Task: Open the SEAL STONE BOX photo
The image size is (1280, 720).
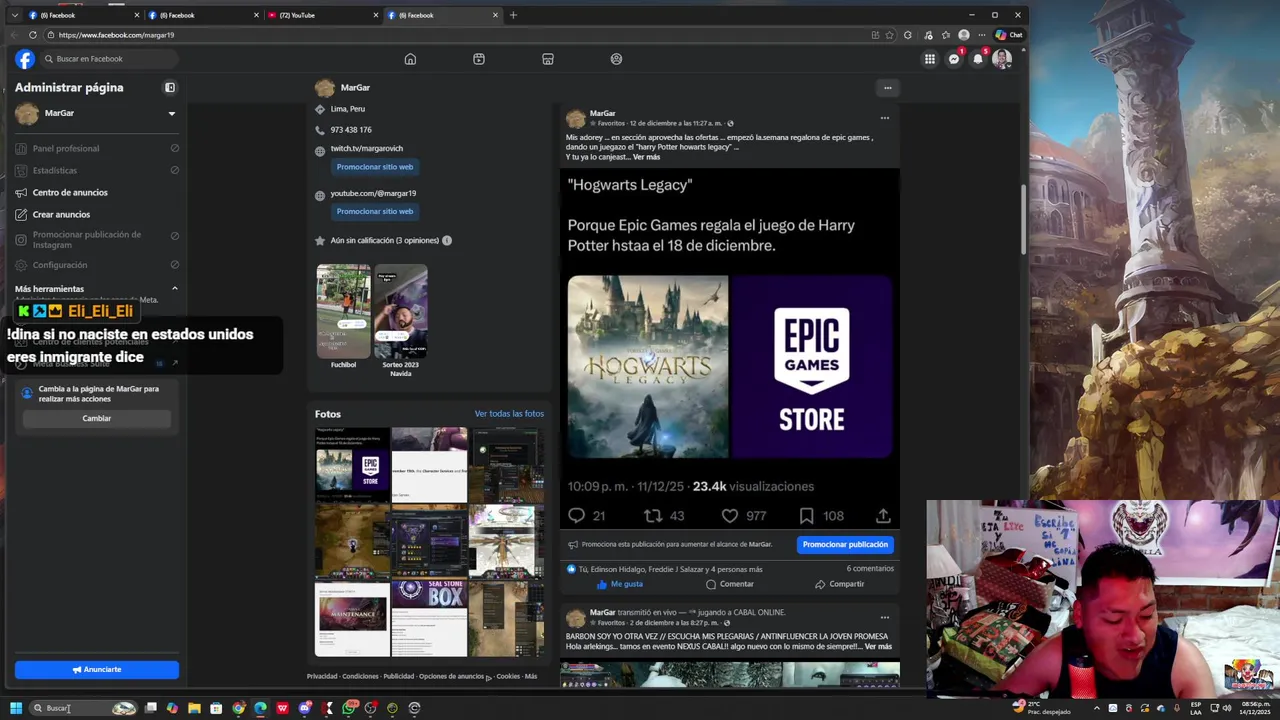Action: [x=429, y=618]
